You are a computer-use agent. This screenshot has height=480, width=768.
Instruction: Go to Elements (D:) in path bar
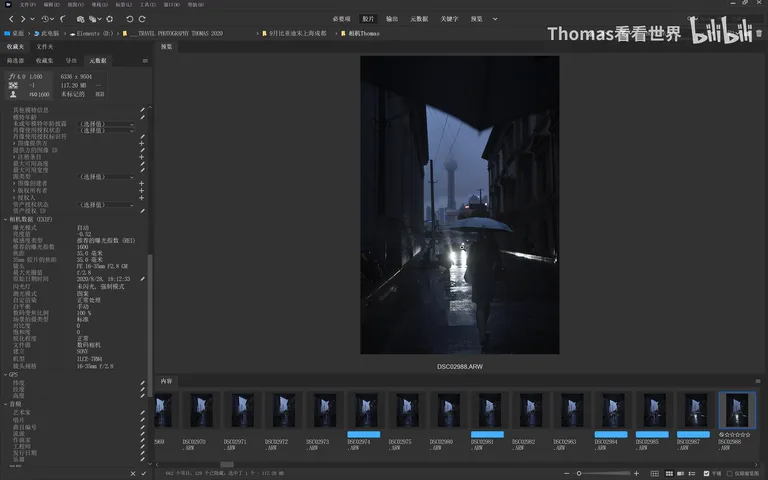pos(92,33)
